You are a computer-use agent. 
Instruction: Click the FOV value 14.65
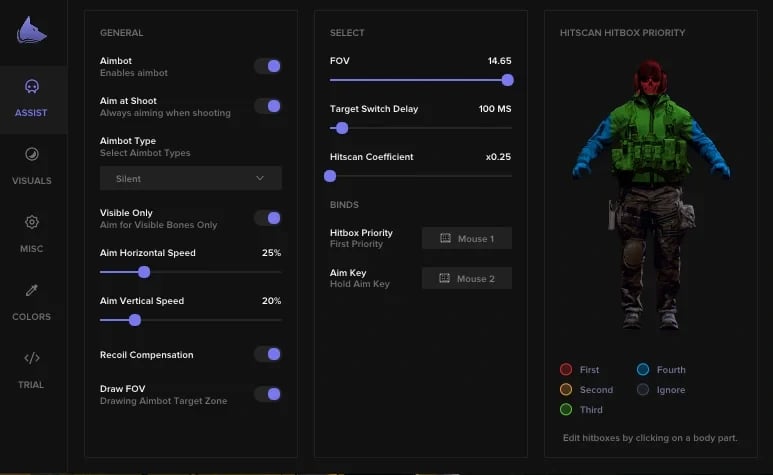coord(499,61)
